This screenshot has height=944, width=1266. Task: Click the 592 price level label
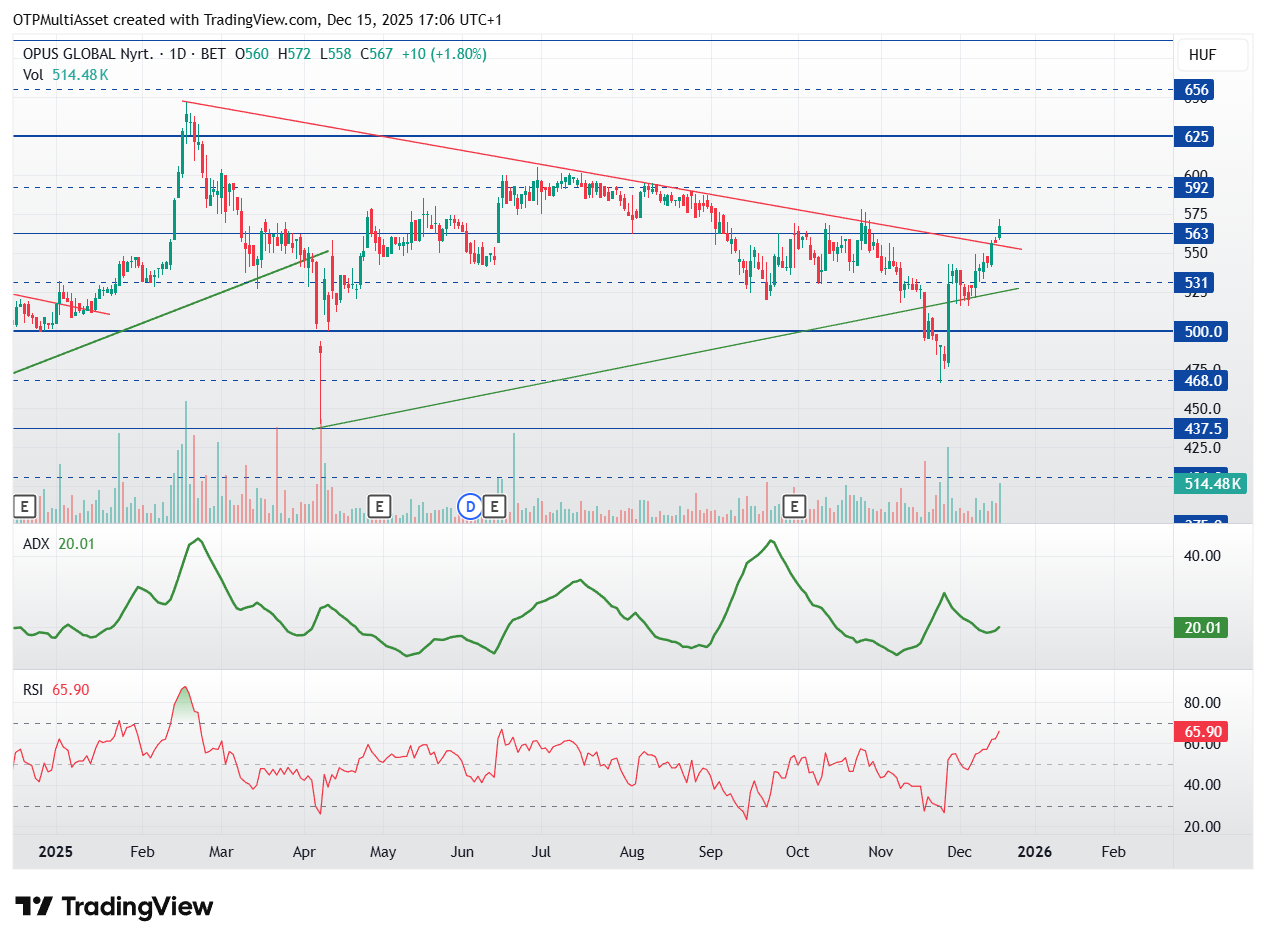[1197, 187]
